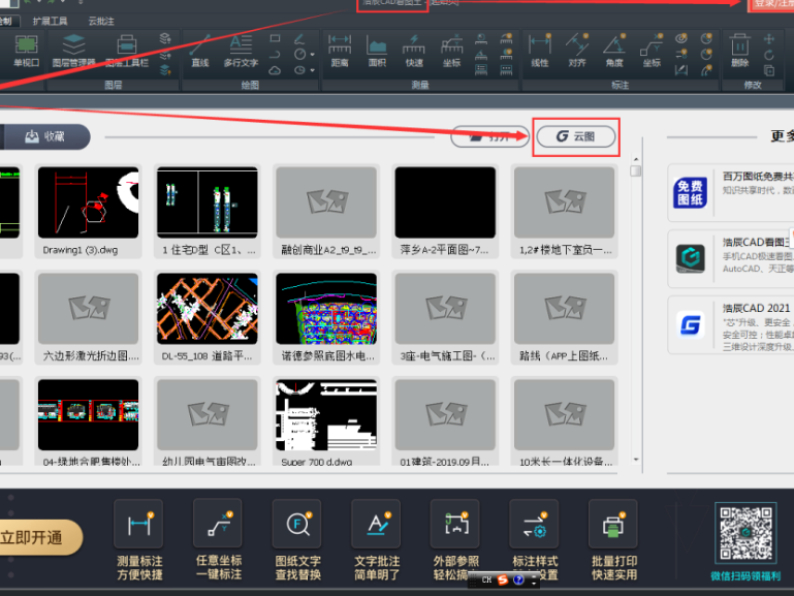
Task: Click the 批量打印 batch print icon
Action: [613, 524]
